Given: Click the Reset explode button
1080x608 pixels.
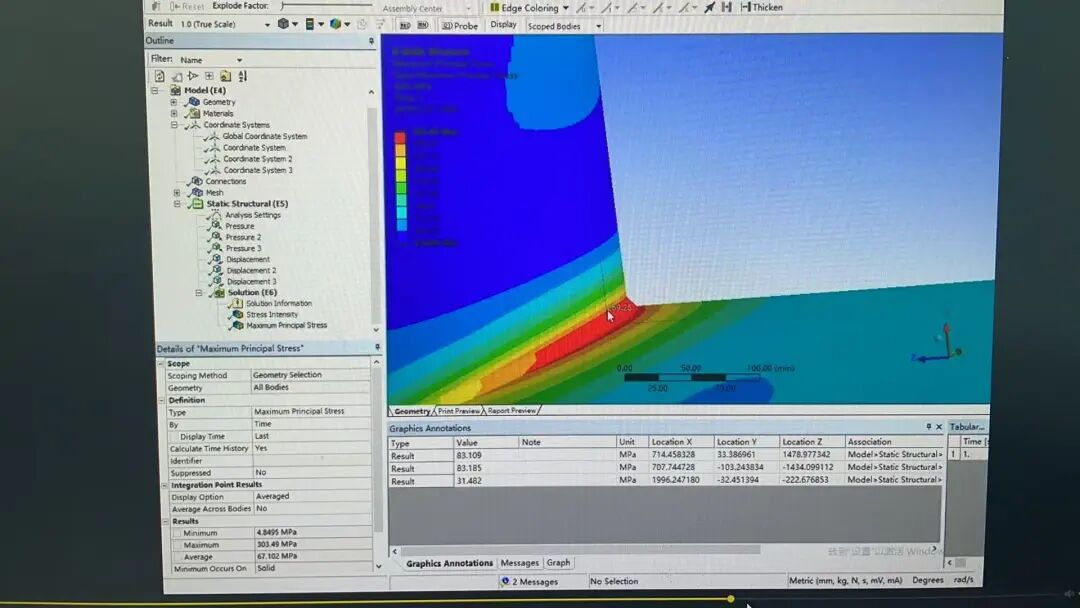Looking at the screenshot, I should [187, 6].
